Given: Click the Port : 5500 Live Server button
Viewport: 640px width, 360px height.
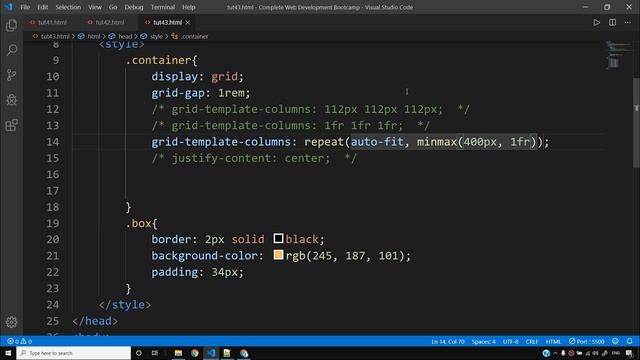Looking at the screenshot, I should click(587, 341).
